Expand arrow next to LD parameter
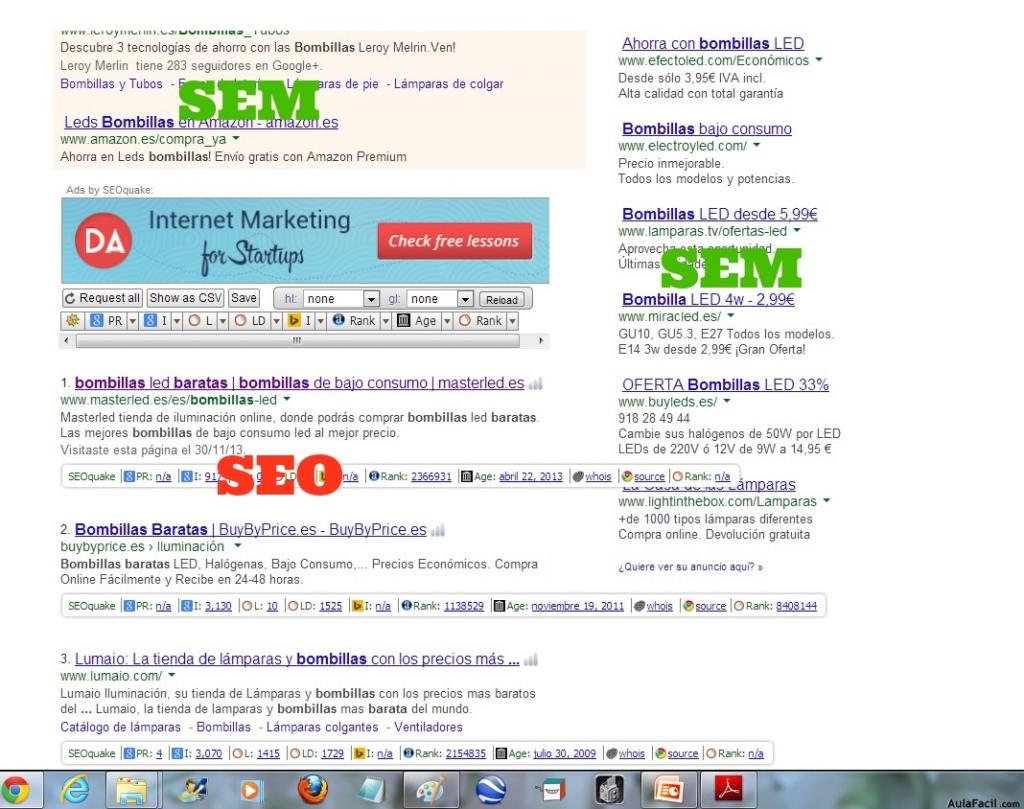The height and width of the screenshot is (809, 1024). point(276,321)
